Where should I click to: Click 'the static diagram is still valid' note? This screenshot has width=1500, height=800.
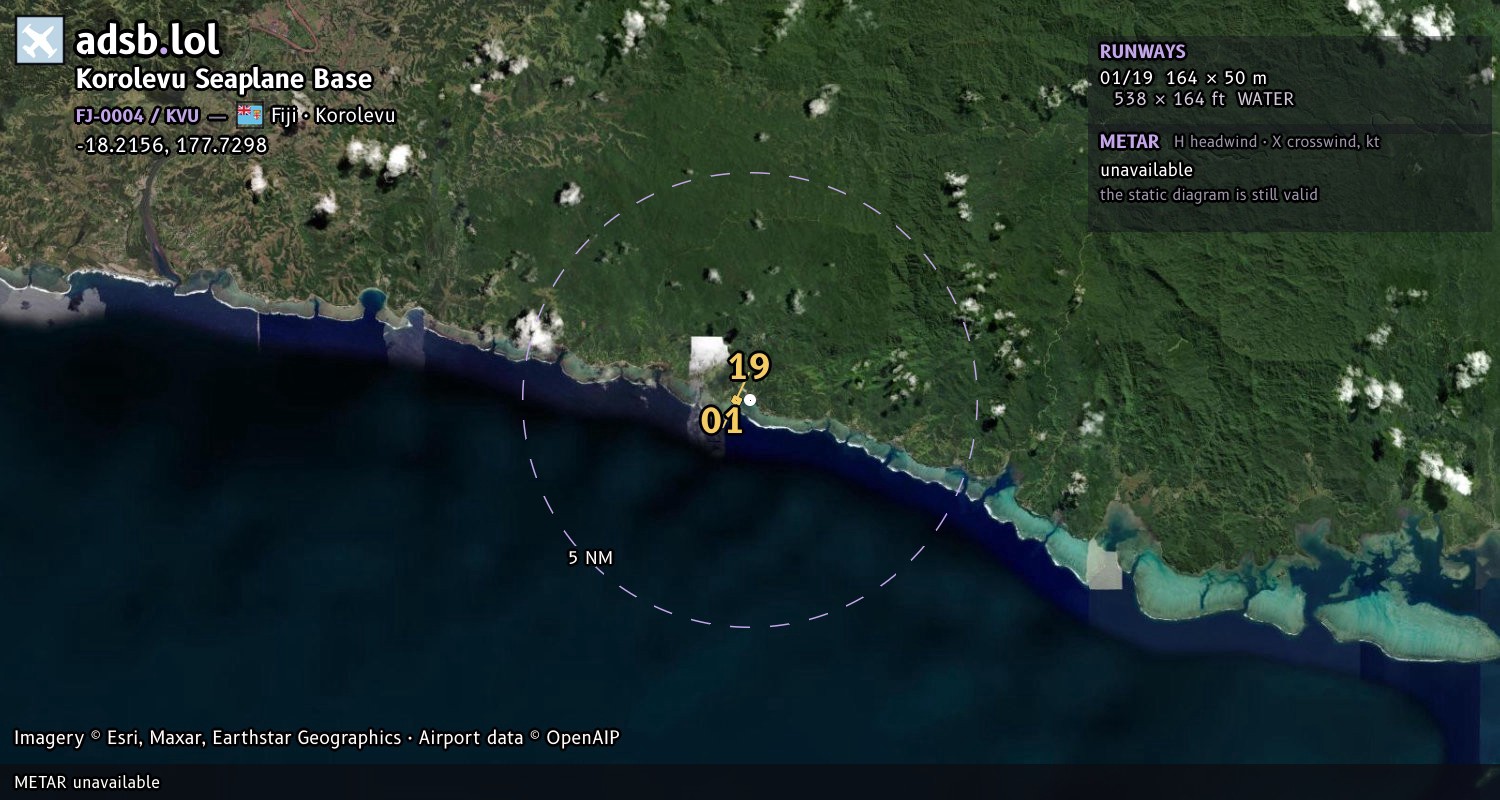(x=1209, y=195)
